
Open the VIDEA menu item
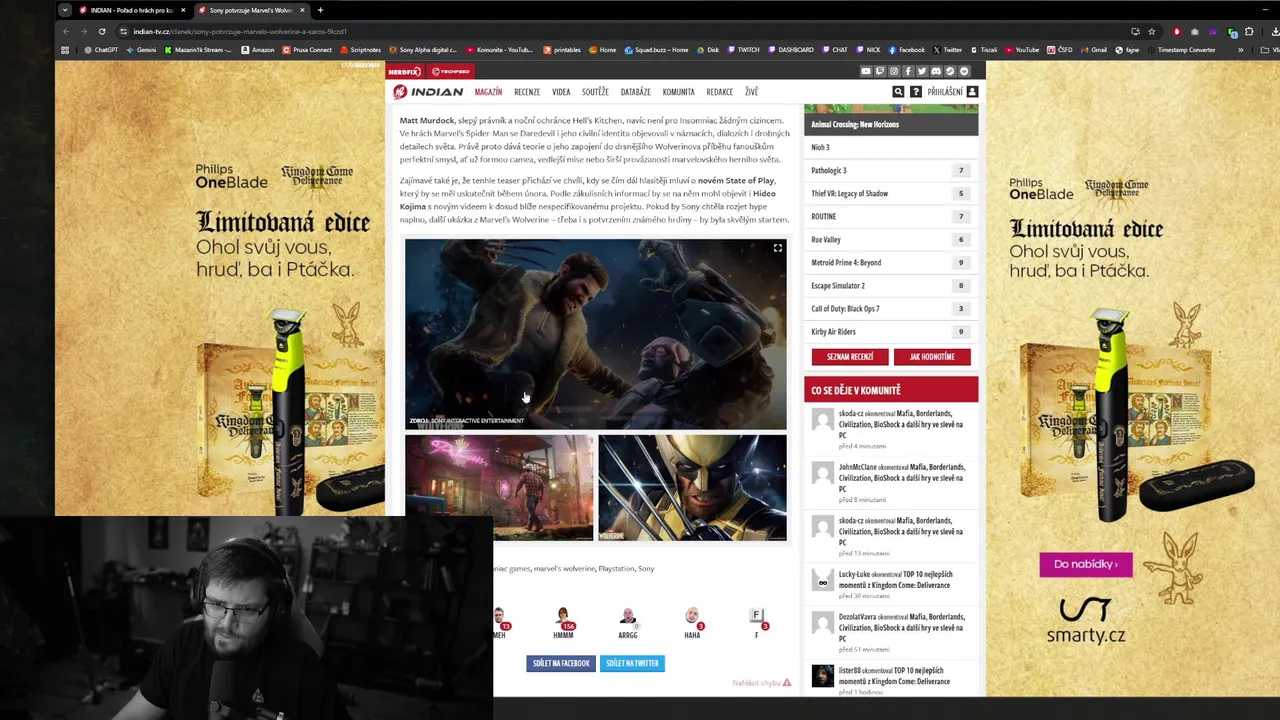point(561,92)
